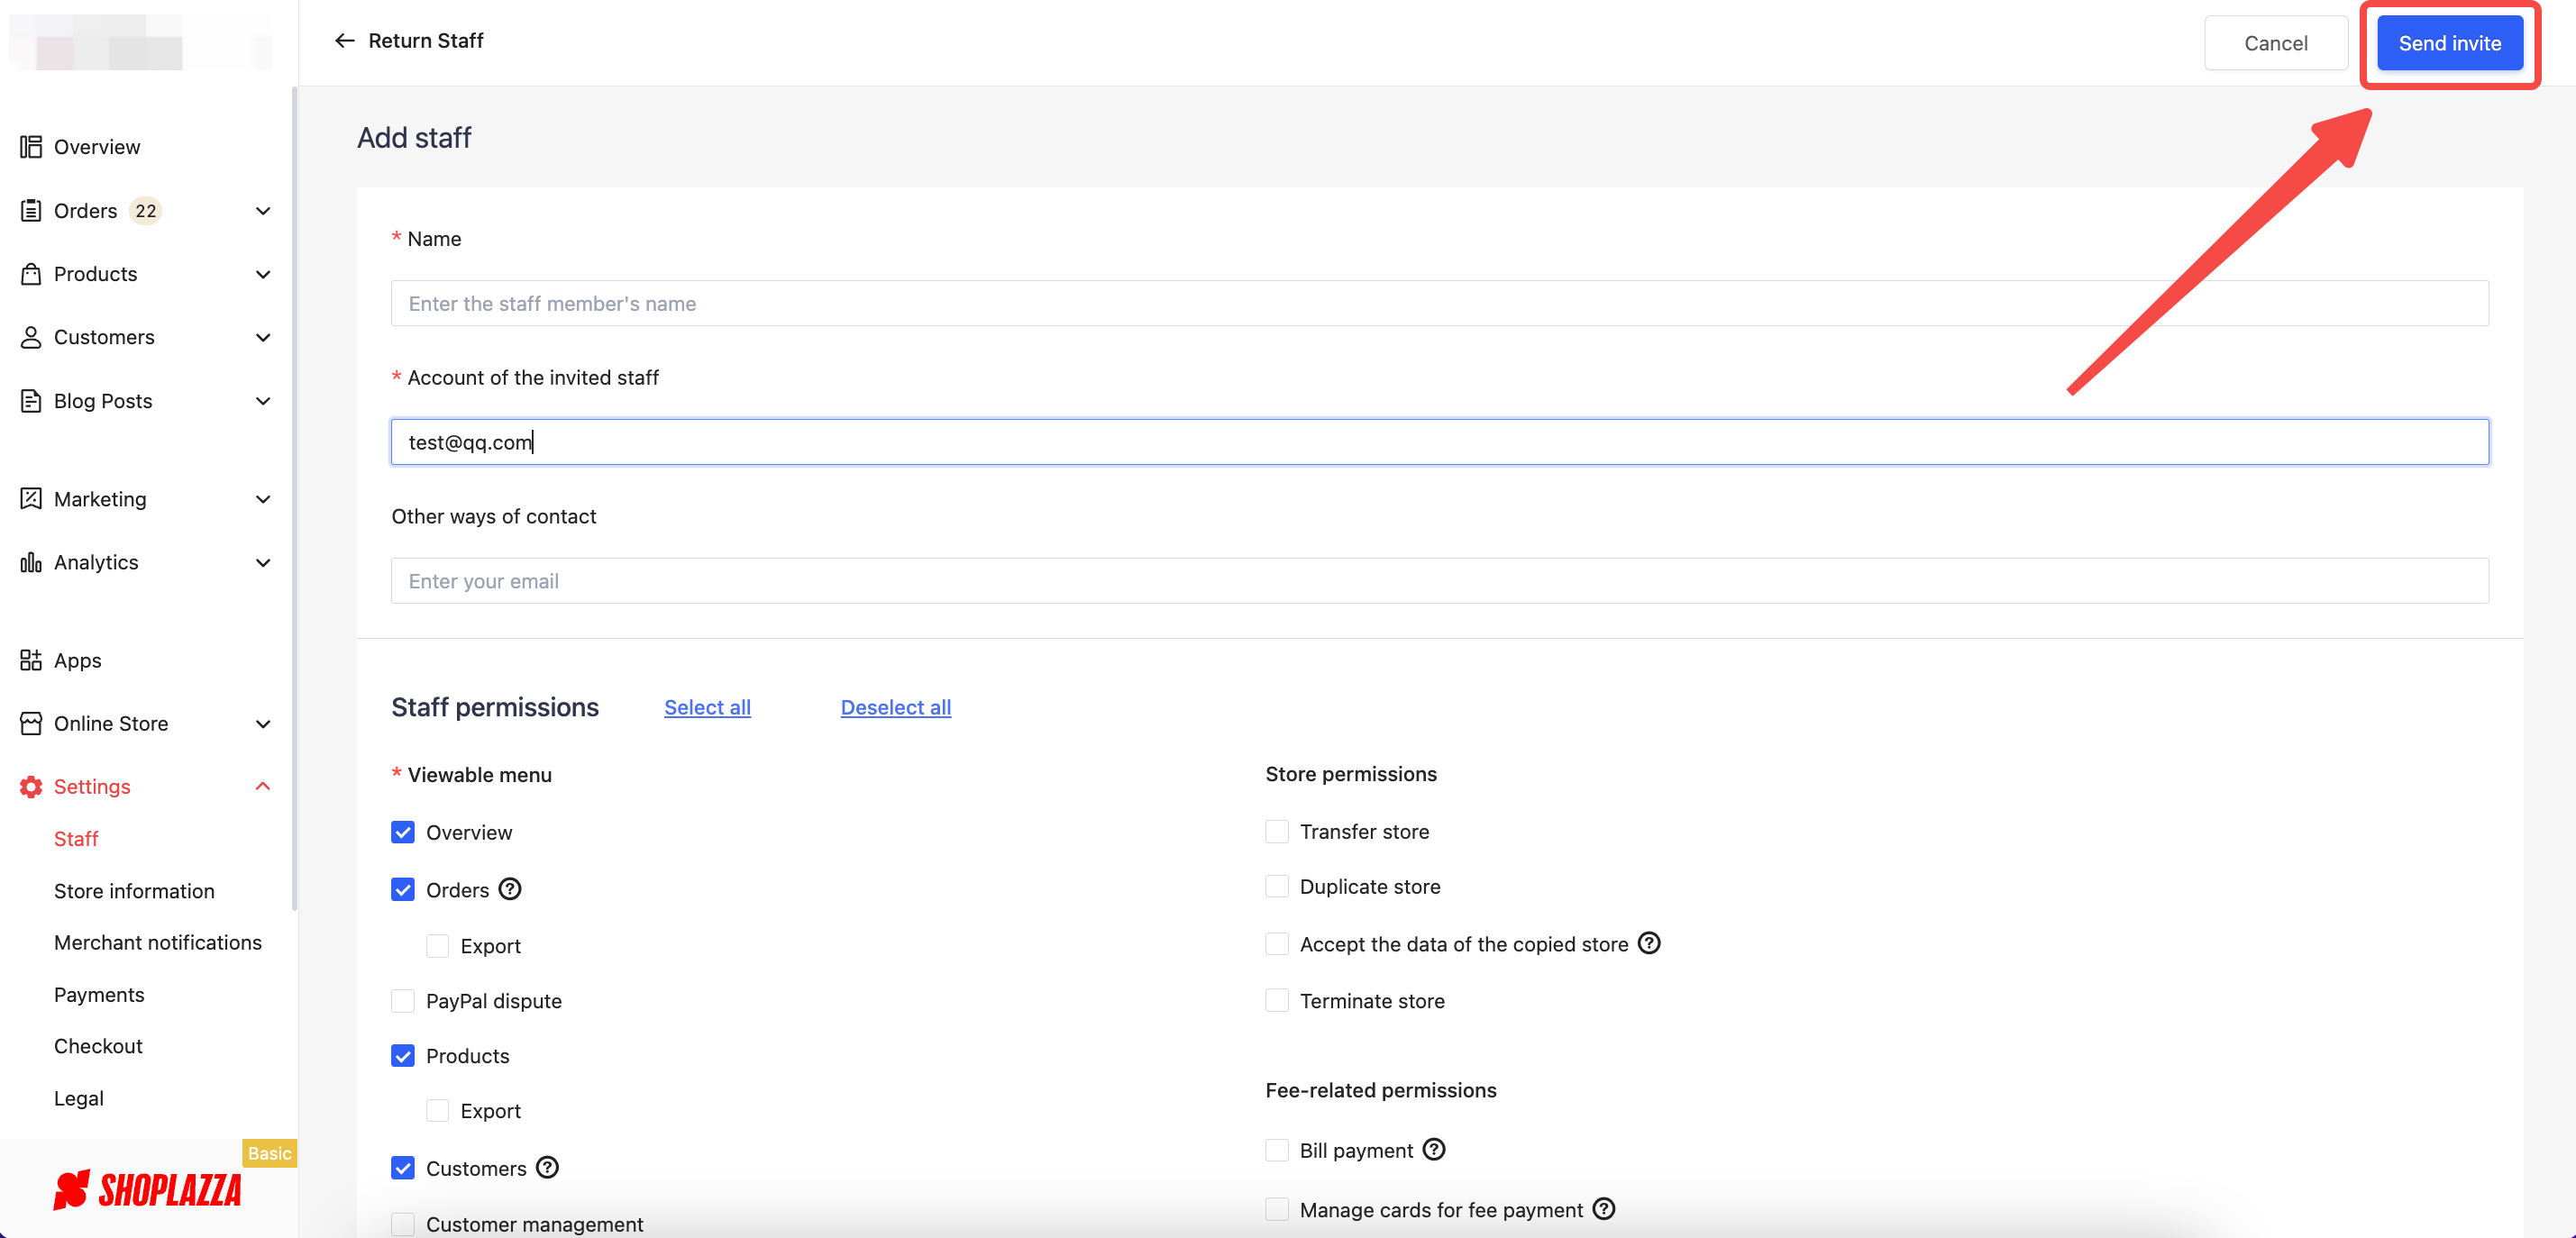Click the invited staff account field
The image size is (2576, 1238).
point(1439,441)
